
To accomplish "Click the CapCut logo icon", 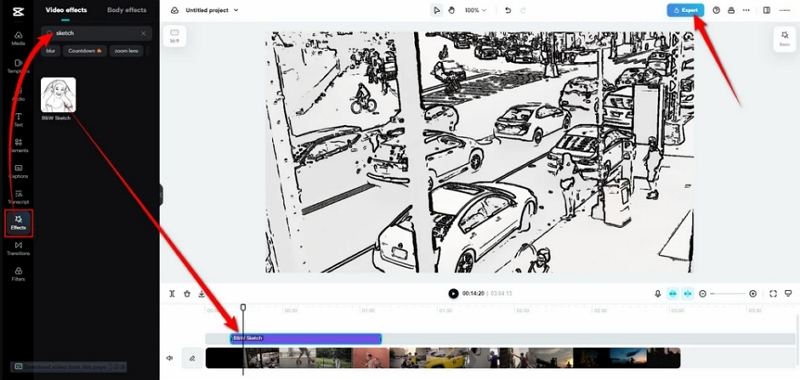I will [x=18, y=11].
